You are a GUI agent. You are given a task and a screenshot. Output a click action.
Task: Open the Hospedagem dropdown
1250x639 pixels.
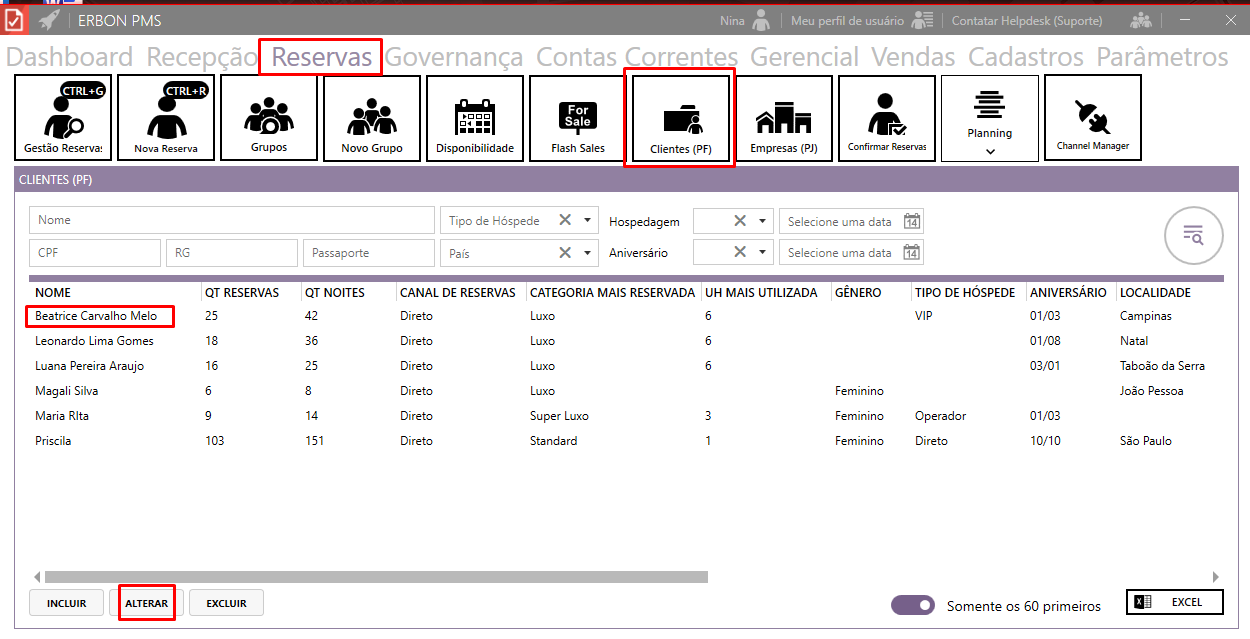[764, 220]
